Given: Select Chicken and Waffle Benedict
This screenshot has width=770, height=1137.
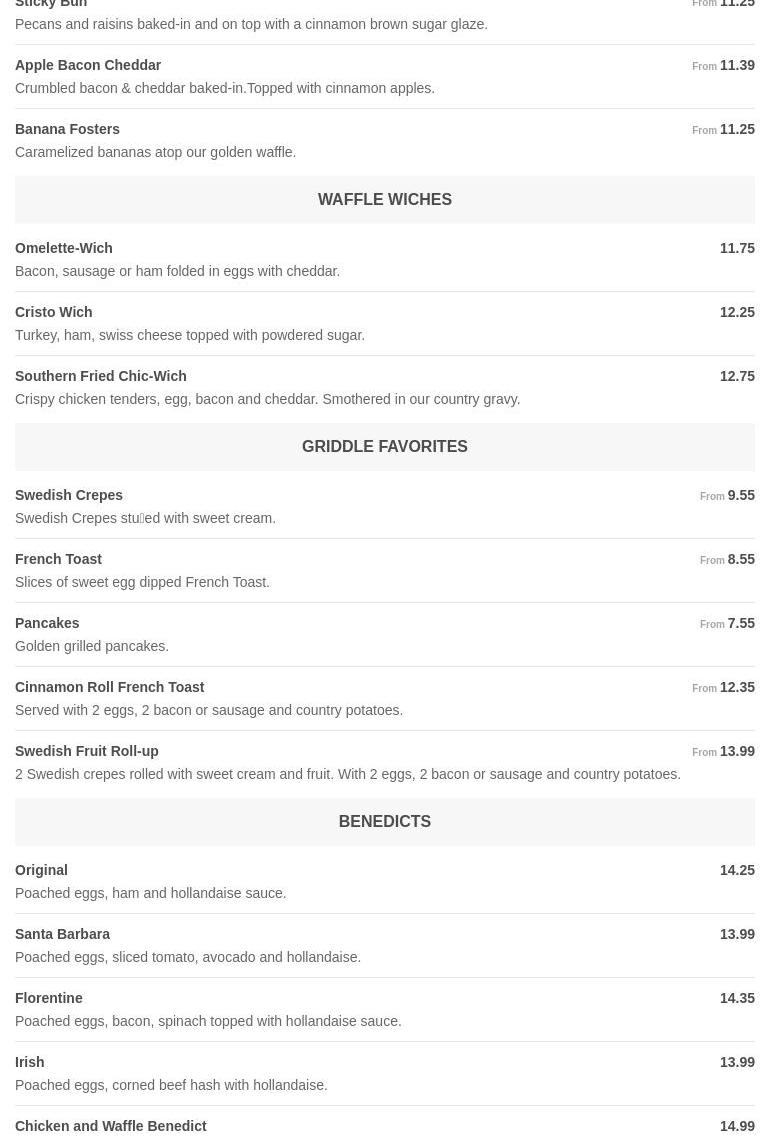Looking at the screenshot, I should coord(111,1127).
